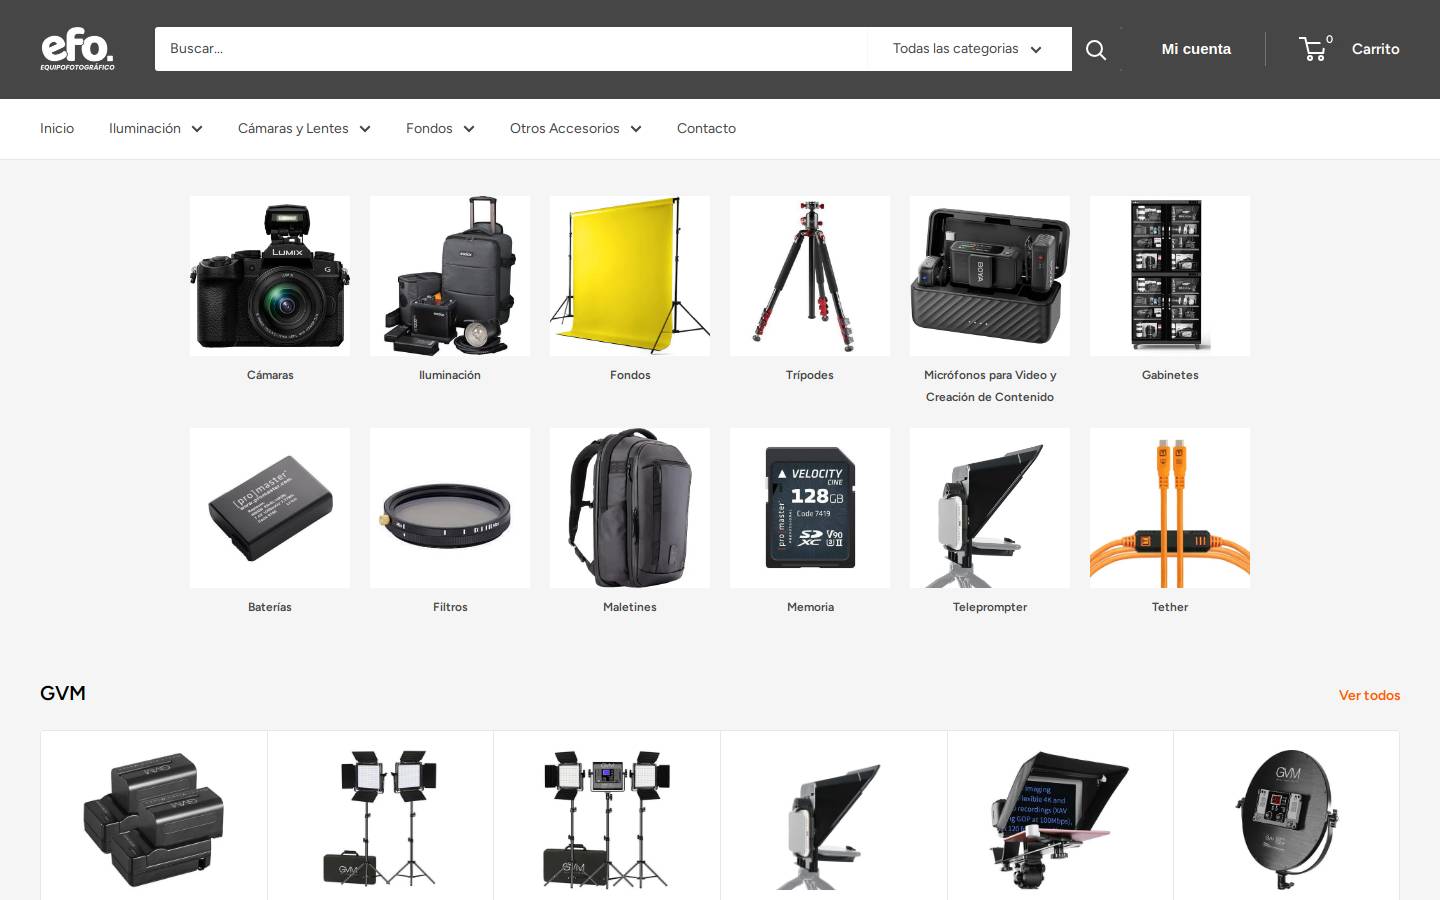Click the Gabinetes category label

coord(1170,375)
